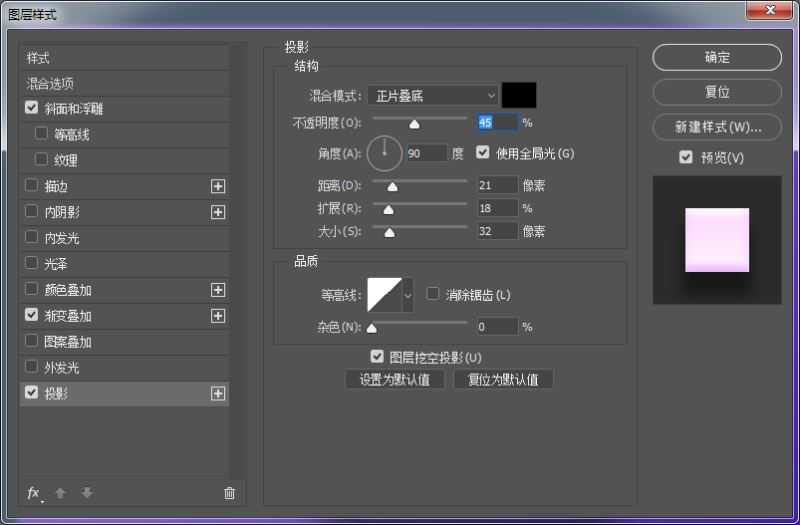Screen dimensions: 800x525
Task: Click the plus icon beside 渐变叠加
Action: [218, 316]
